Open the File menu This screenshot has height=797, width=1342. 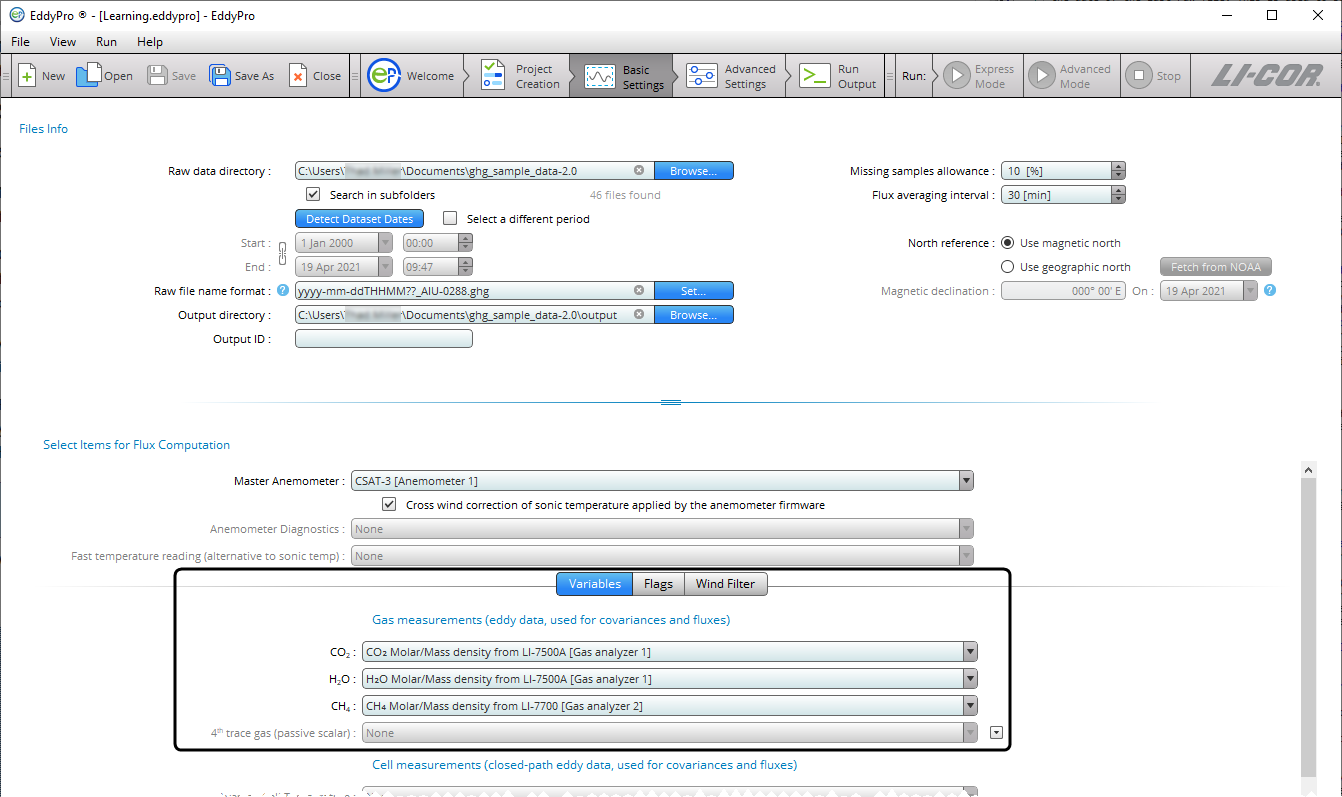point(20,42)
